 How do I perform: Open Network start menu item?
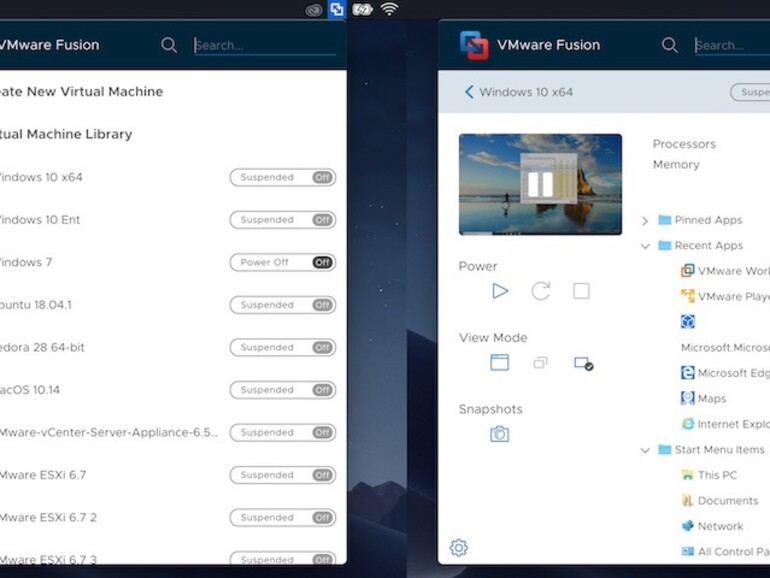[712, 526]
